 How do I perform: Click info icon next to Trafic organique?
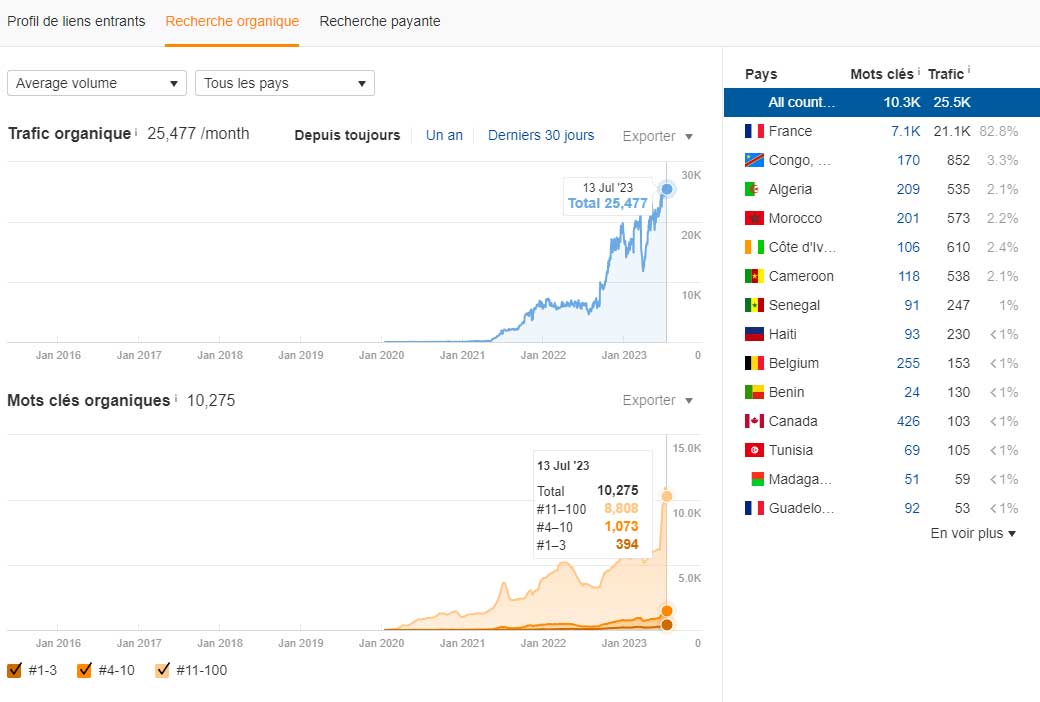[136, 131]
